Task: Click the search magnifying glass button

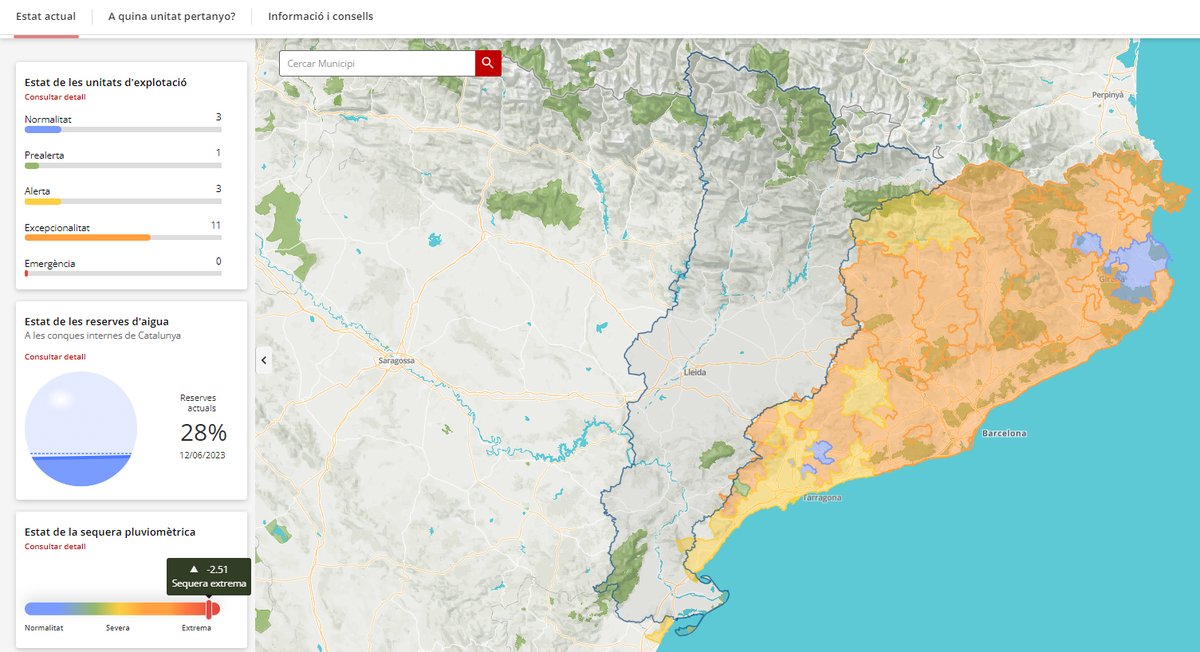Action: point(487,62)
